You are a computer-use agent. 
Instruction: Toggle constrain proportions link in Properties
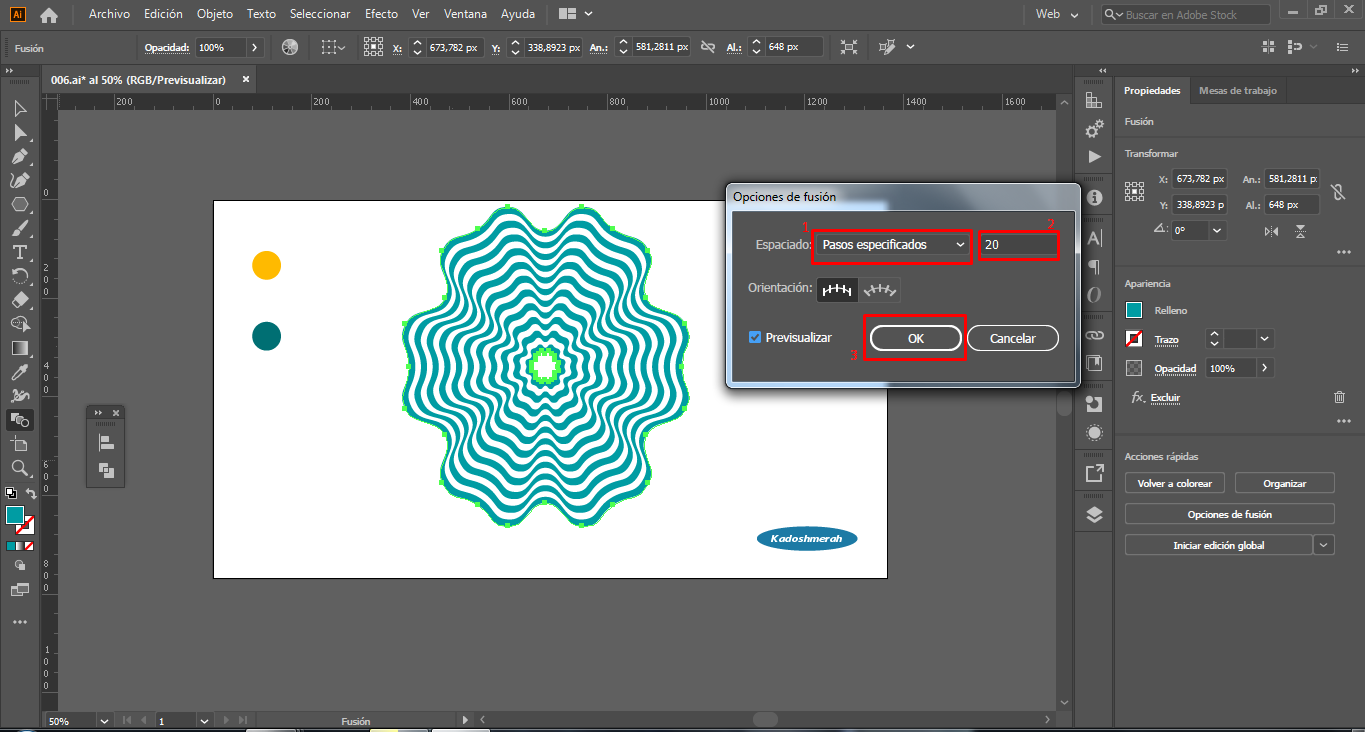tap(1338, 191)
